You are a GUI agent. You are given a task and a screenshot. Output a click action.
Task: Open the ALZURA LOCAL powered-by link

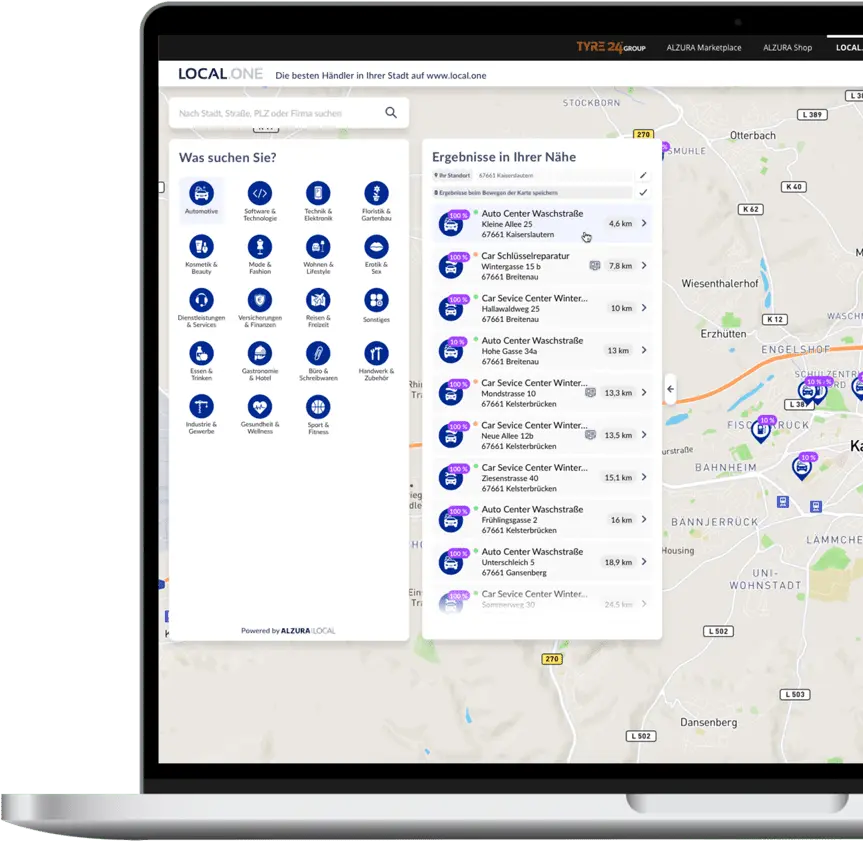pyautogui.click(x=308, y=631)
